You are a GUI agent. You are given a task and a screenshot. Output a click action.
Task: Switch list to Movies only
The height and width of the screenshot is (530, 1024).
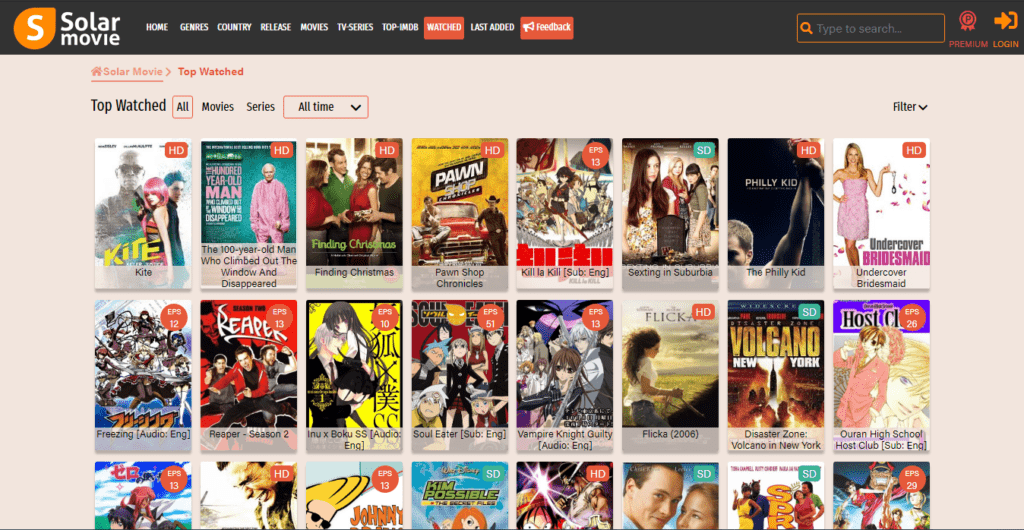(x=217, y=107)
